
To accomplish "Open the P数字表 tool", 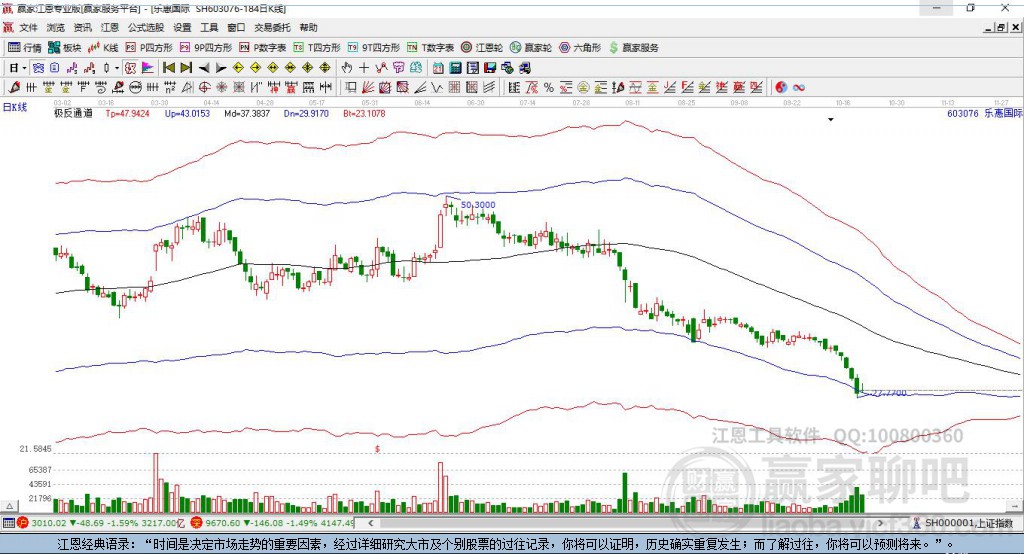I will [263, 48].
